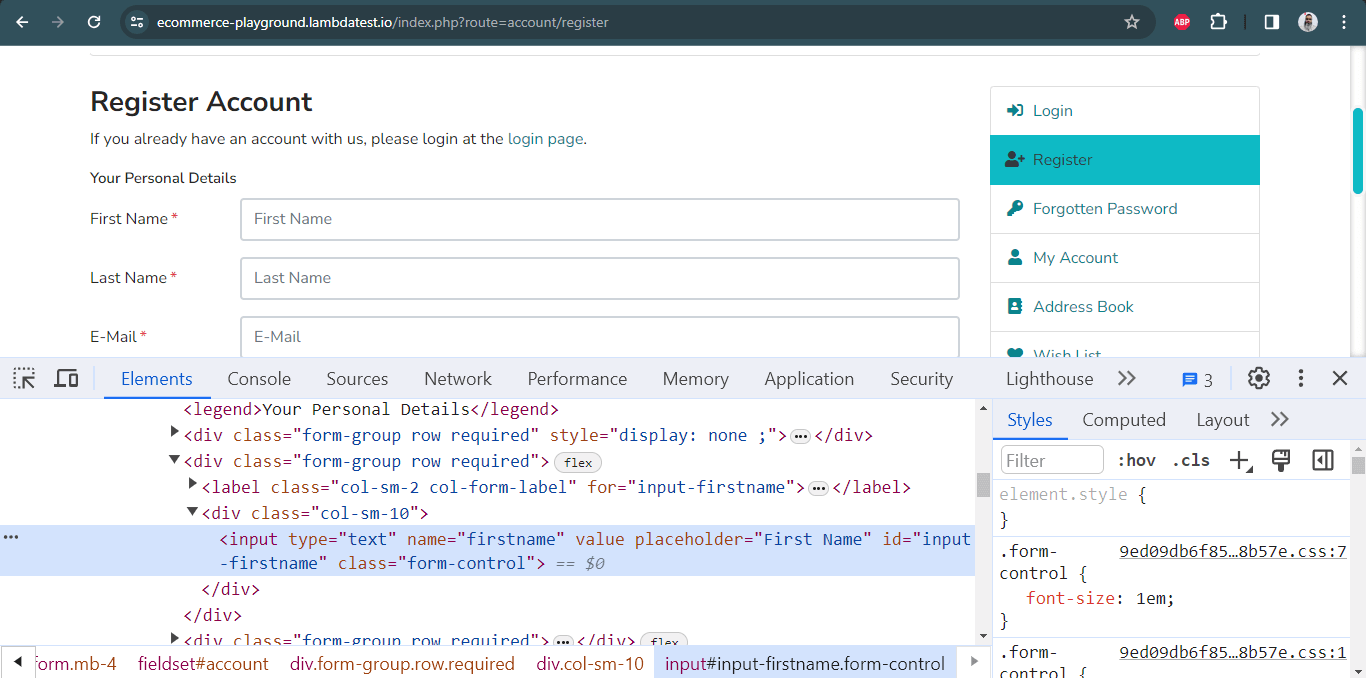Viewport: 1366px width, 678px height.
Task: Open the login page link
Action: point(545,139)
